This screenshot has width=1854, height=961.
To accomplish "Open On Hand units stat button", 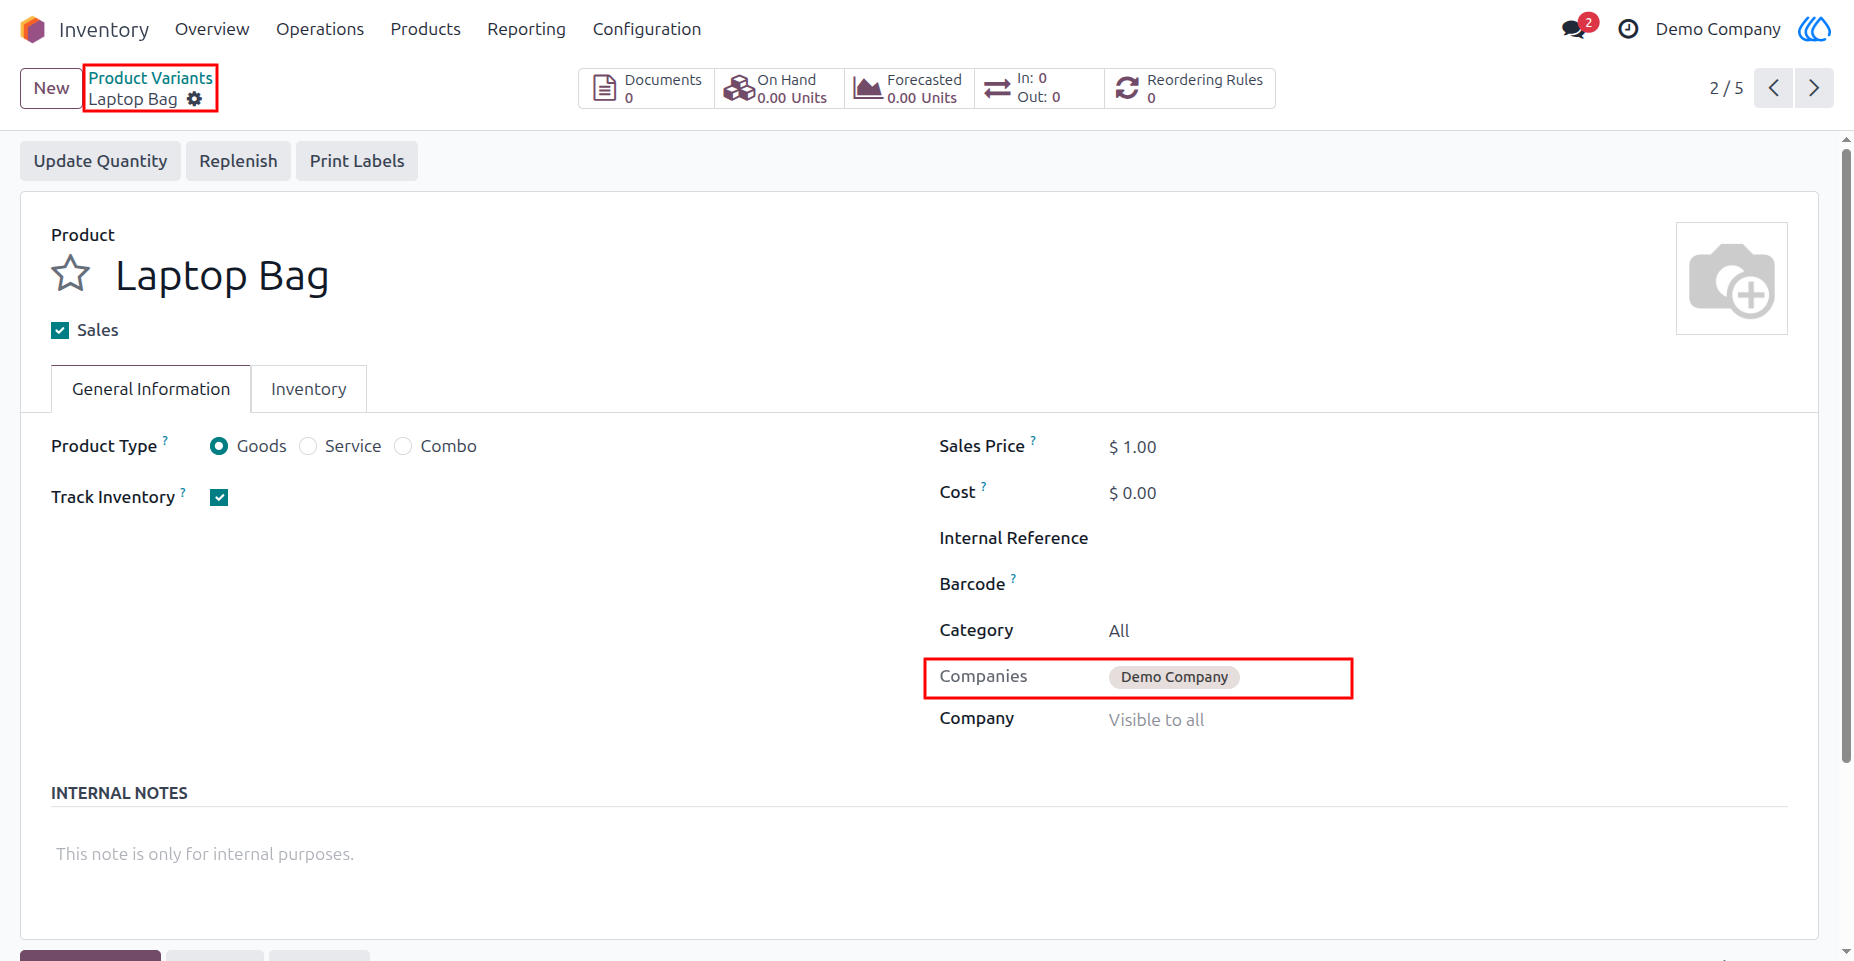I will tap(779, 88).
